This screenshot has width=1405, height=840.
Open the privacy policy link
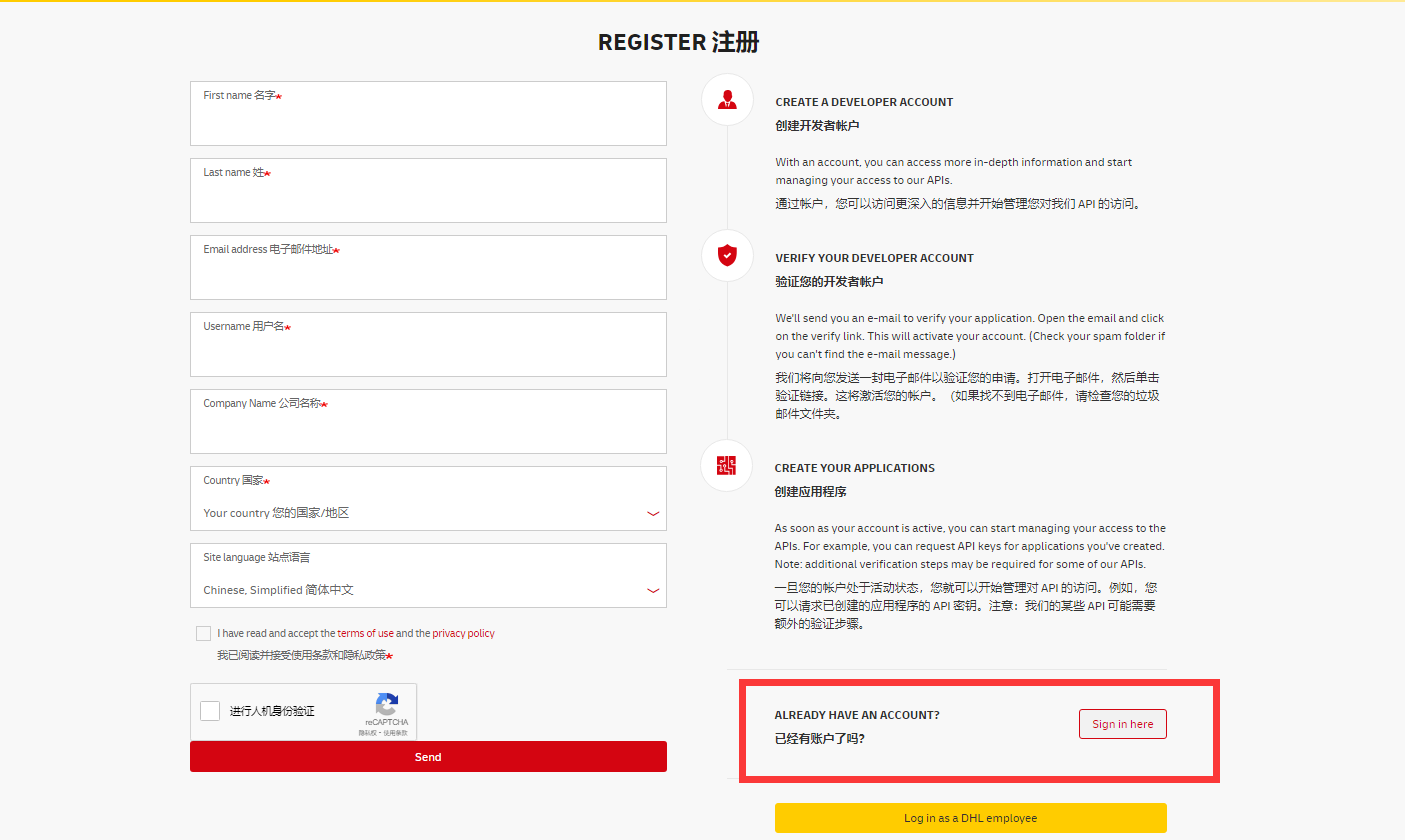coord(463,633)
